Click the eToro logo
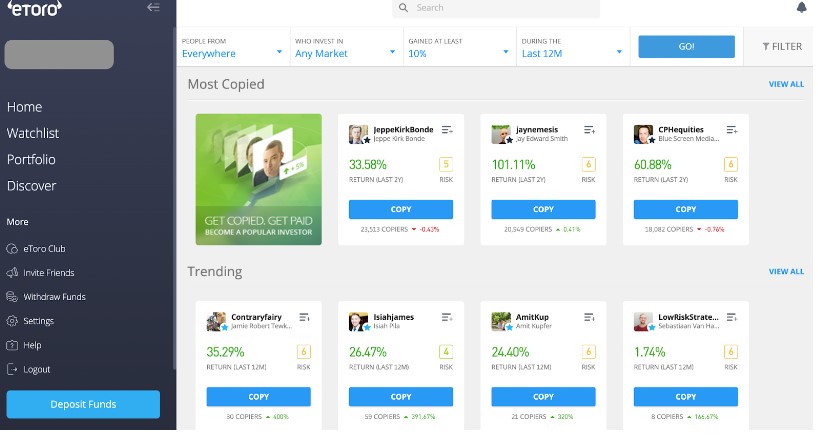This screenshot has width=818, height=445. pyautogui.click(x=34, y=8)
